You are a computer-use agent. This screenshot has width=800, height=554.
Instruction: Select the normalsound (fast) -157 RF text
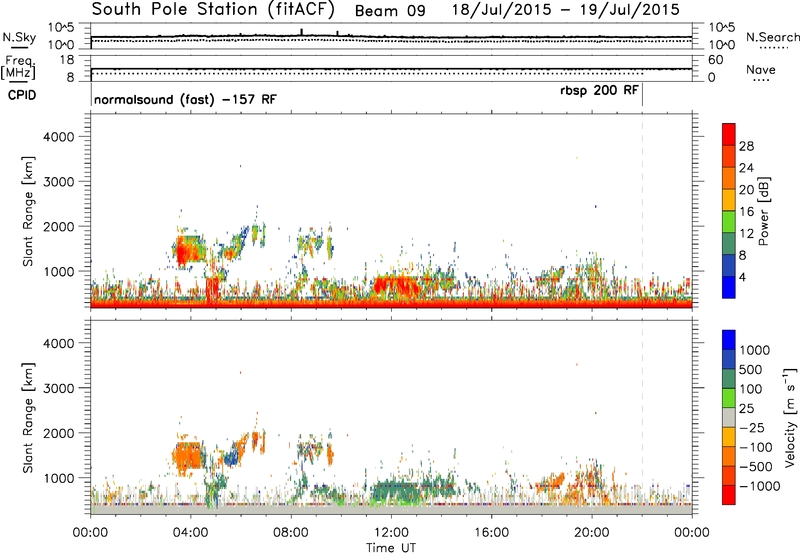(185, 99)
